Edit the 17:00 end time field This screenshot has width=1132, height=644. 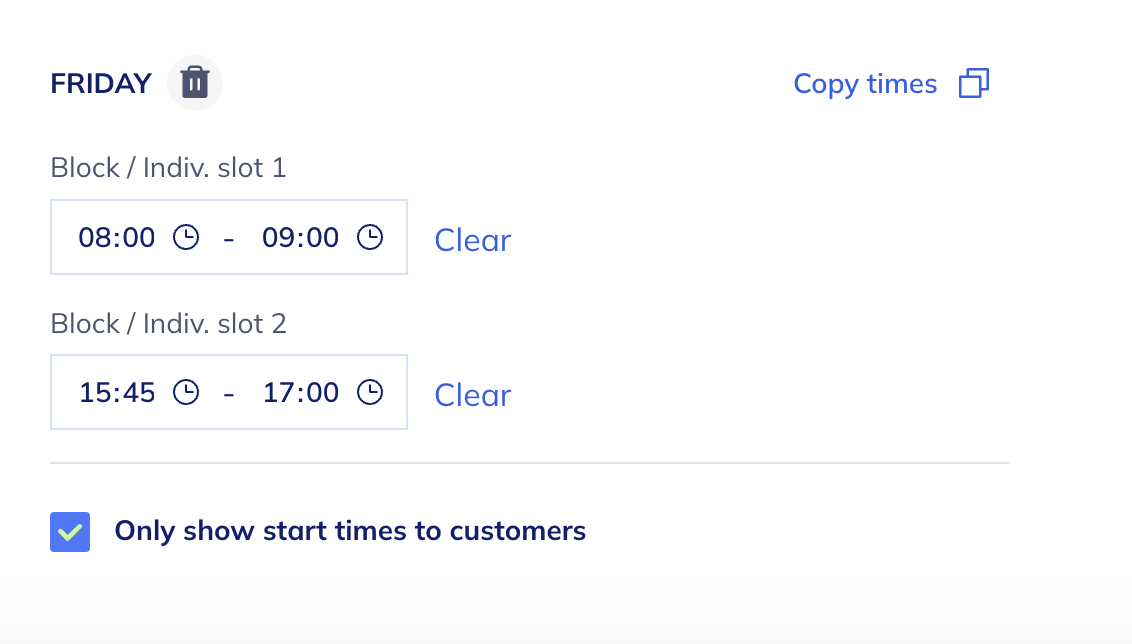[x=300, y=393]
